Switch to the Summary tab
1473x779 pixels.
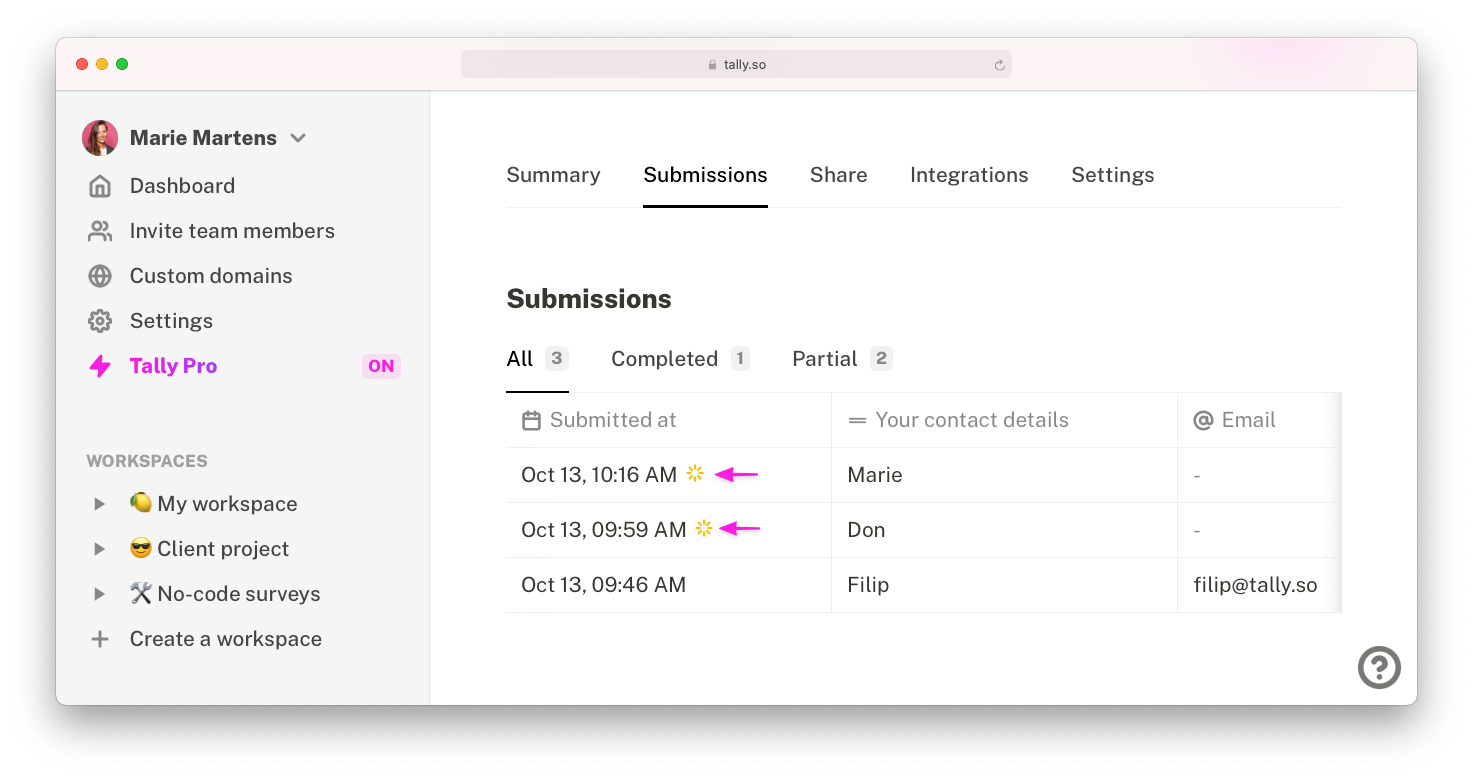553,175
